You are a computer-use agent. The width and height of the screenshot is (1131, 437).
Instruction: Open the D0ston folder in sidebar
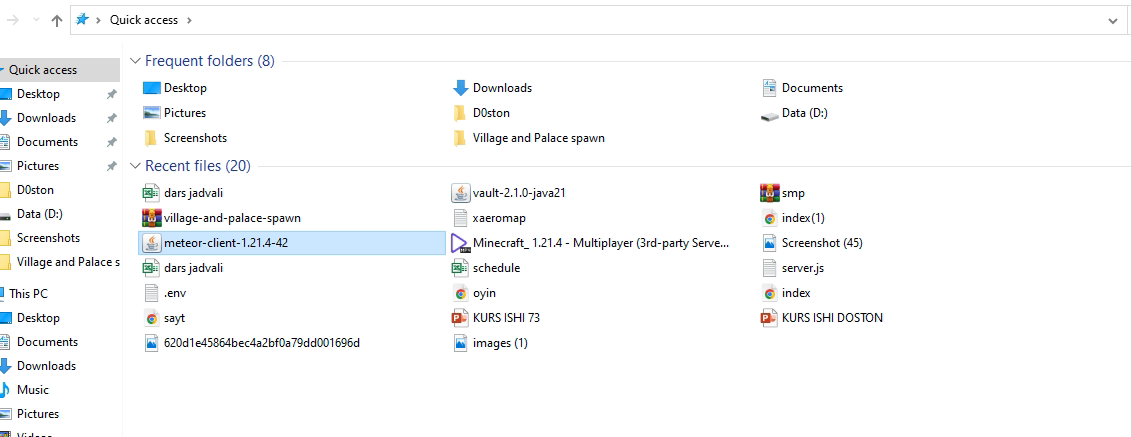point(35,190)
